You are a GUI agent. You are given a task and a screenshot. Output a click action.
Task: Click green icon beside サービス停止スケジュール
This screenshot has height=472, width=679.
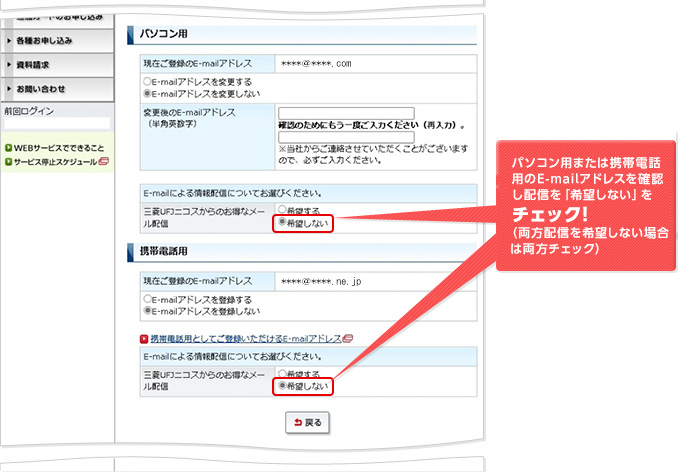8,162
